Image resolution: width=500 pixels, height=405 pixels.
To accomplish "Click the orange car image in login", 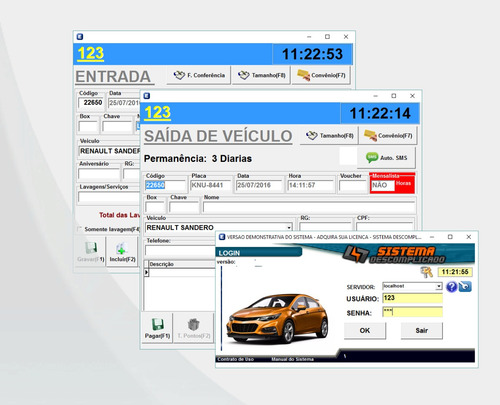I will click(x=277, y=318).
